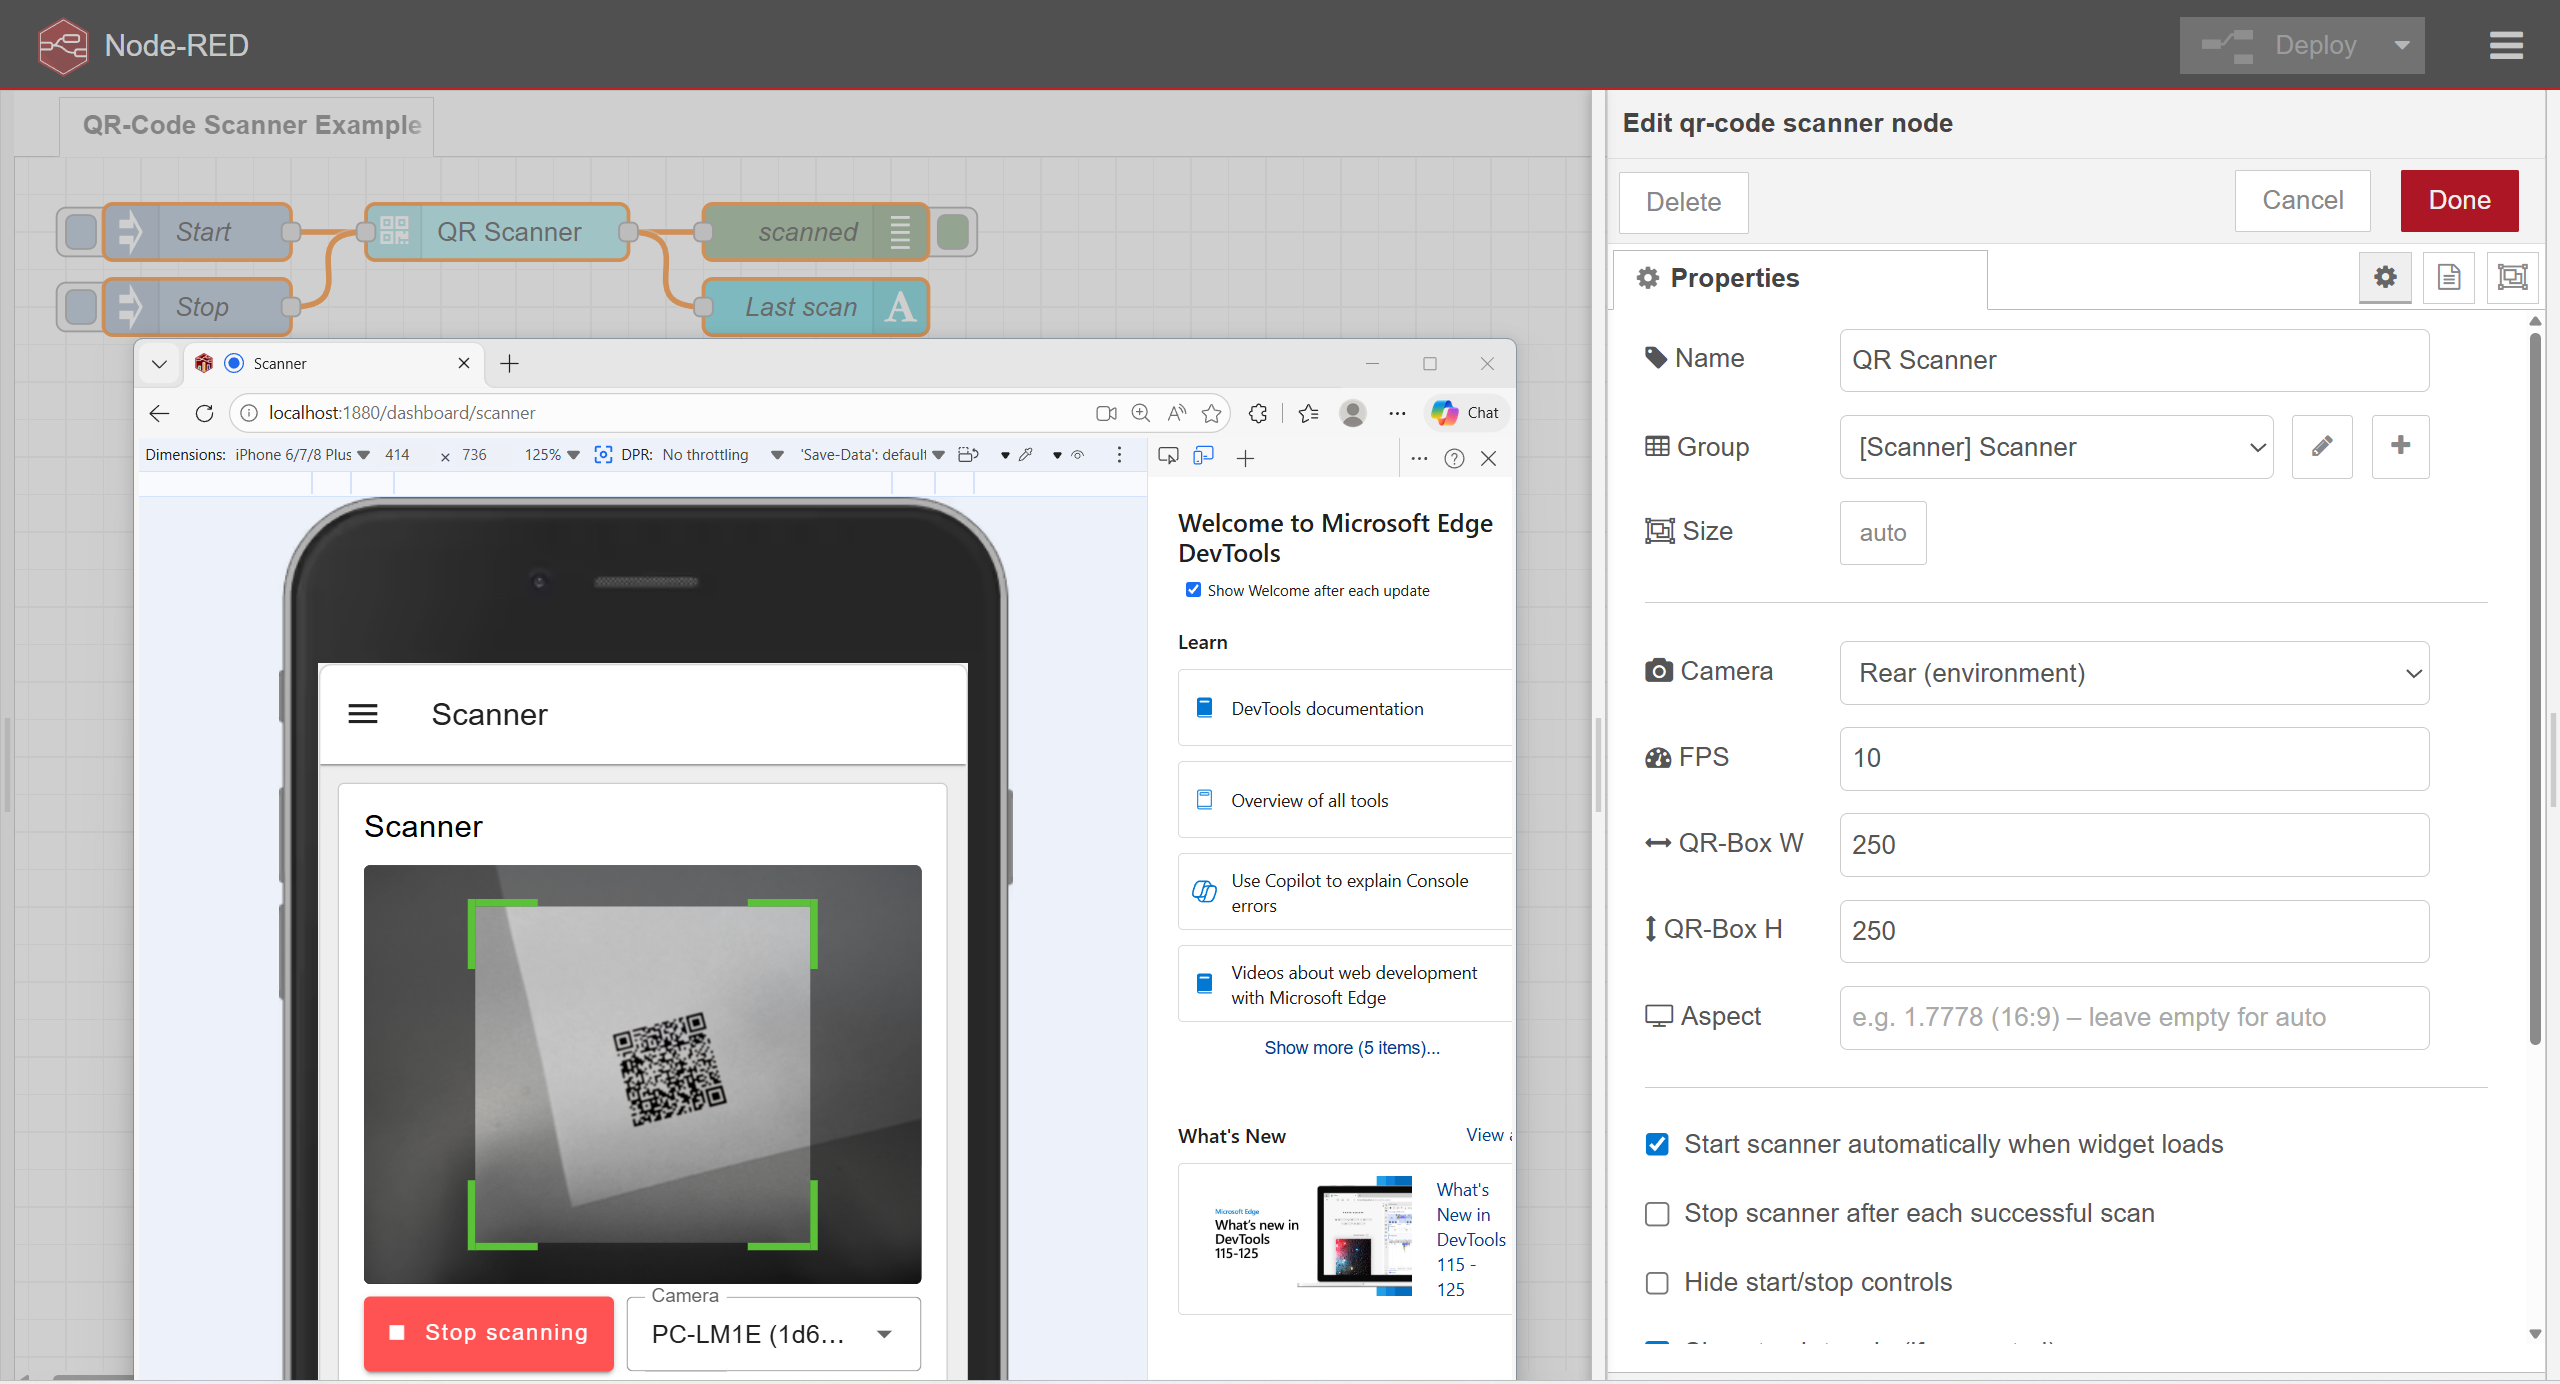Edit the selected group with pencil icon
Screen dimensions: 2560x1384
(2322, 446)
